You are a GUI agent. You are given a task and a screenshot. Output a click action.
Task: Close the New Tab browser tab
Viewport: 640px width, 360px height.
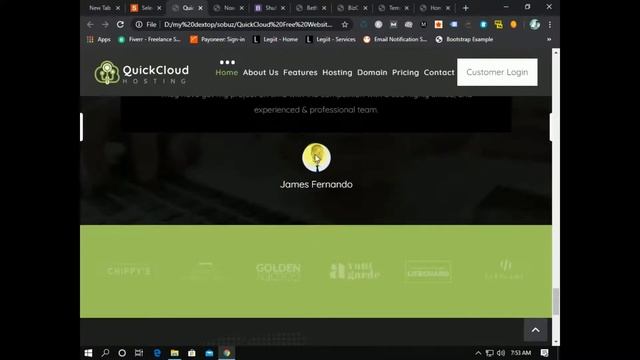[x=118, y=8]
